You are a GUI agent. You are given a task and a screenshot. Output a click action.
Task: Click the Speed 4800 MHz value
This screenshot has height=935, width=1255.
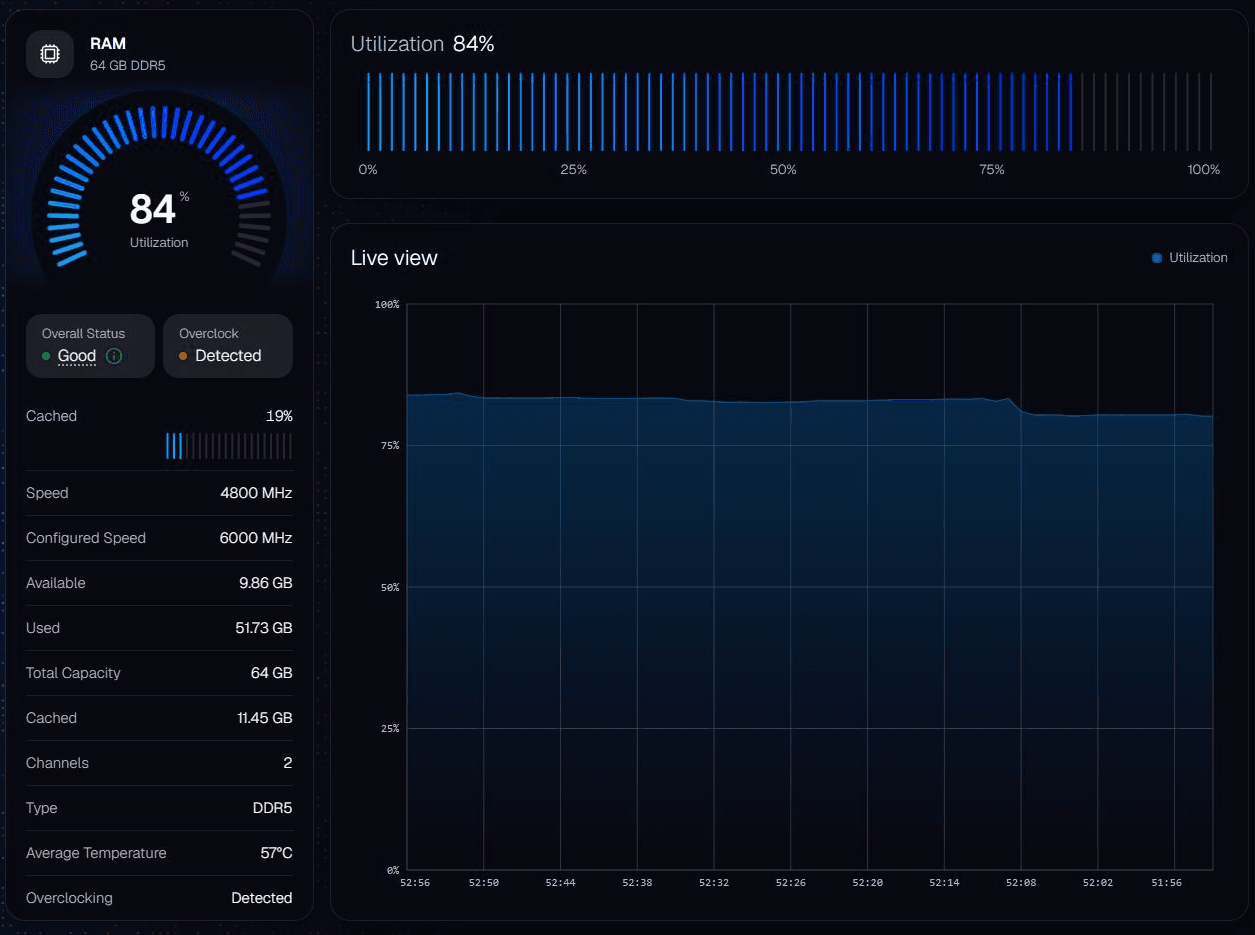(x=256, y=493)
